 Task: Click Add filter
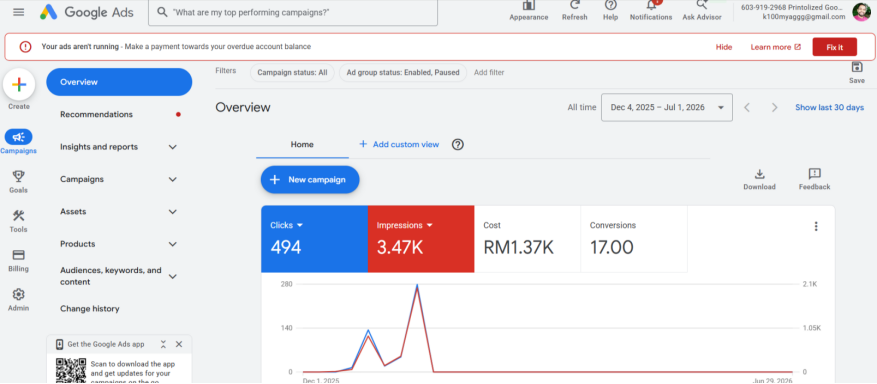[x=489, y=73]
